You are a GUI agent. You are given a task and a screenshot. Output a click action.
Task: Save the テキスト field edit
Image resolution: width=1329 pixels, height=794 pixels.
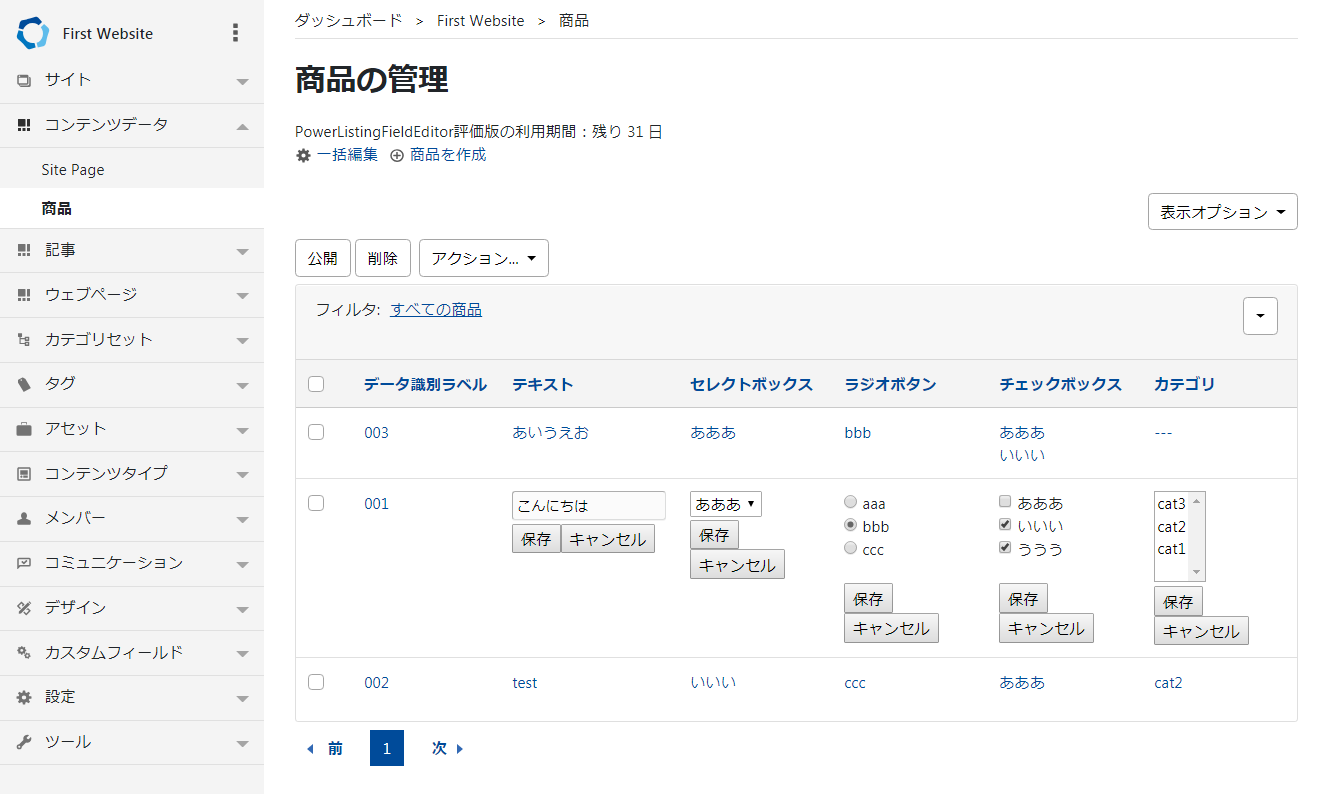coord(536,539)
